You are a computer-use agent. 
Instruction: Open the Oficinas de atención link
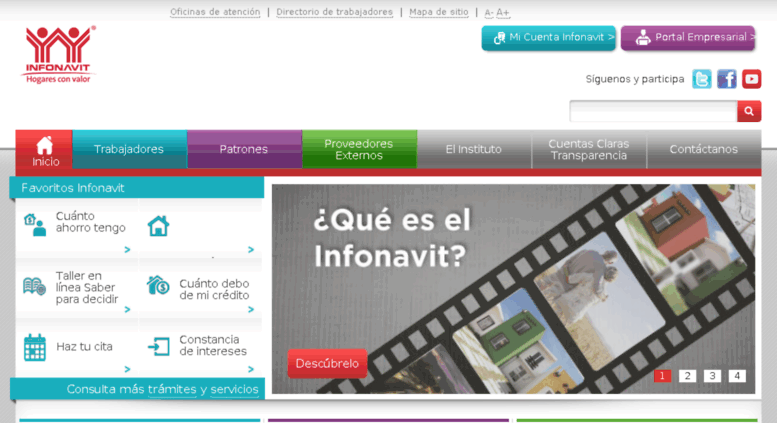pyautogui.click(x=215, y=12)
